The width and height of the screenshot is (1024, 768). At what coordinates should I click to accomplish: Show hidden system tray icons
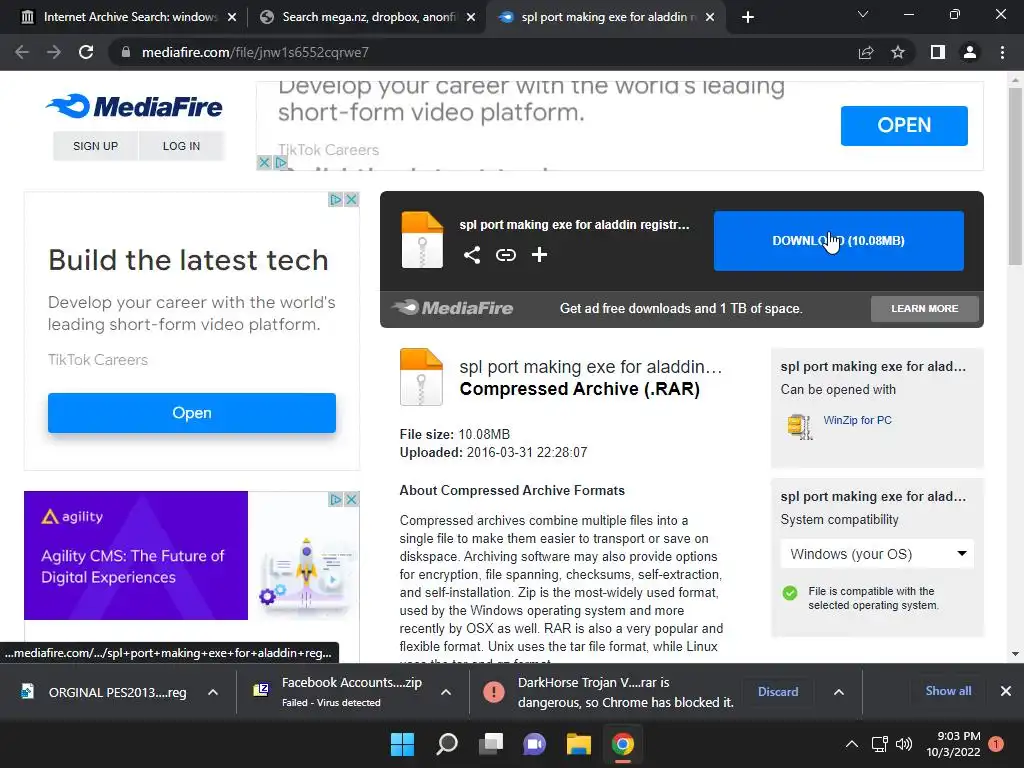pos(852,744)
